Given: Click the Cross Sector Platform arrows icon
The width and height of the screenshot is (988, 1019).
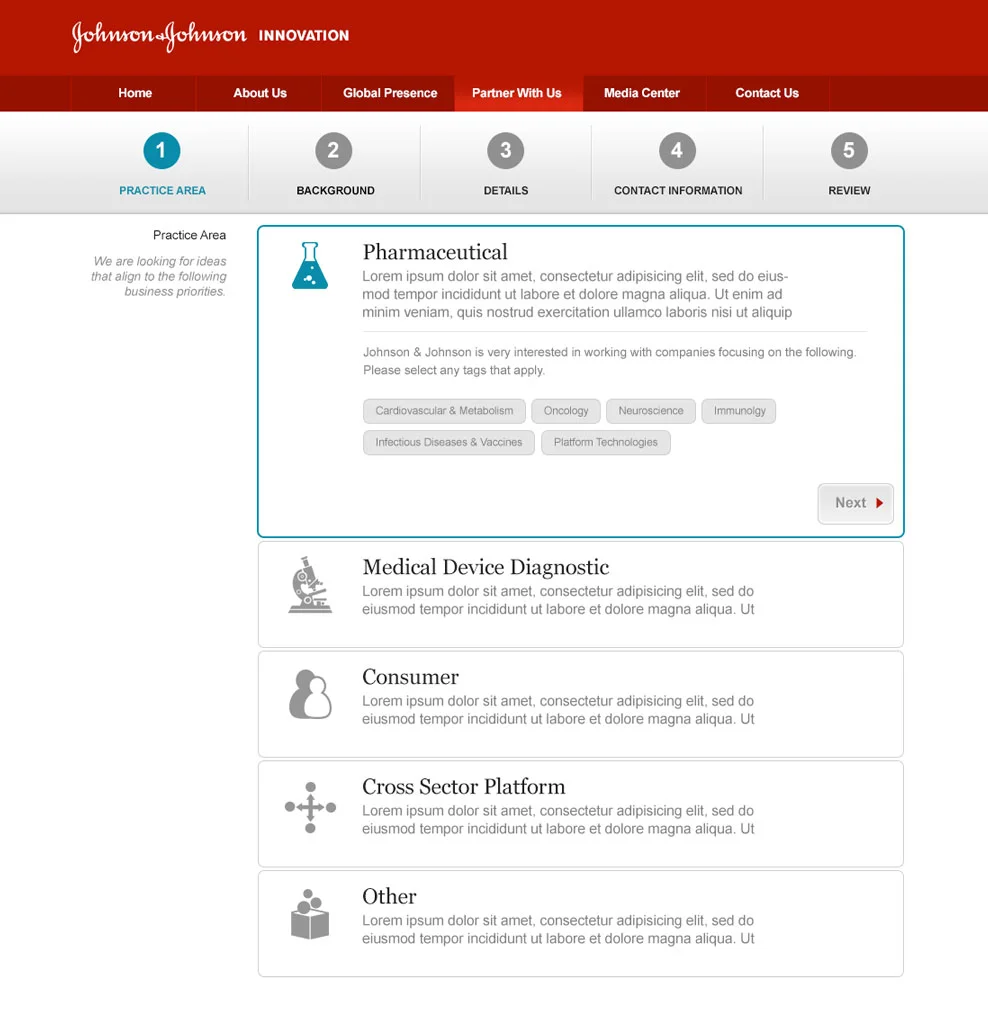Looking at the screenshot, I should [310, 807].
